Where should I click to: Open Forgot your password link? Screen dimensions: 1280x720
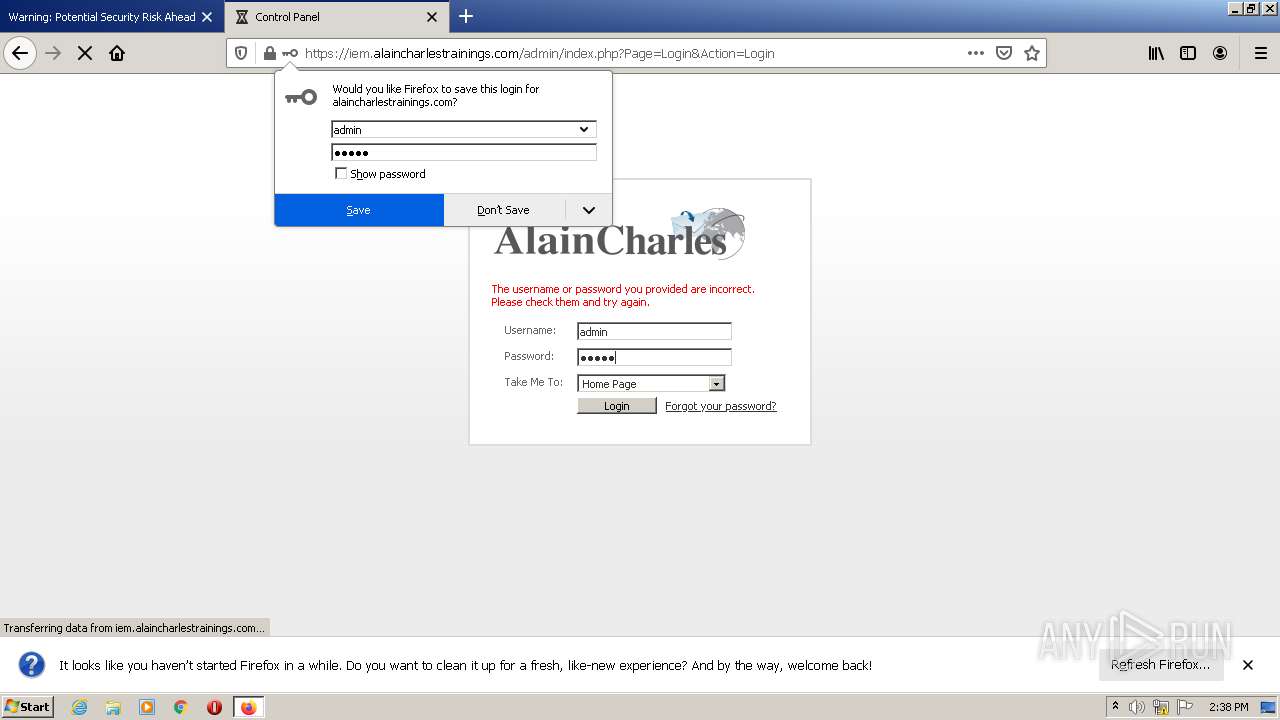721,406
